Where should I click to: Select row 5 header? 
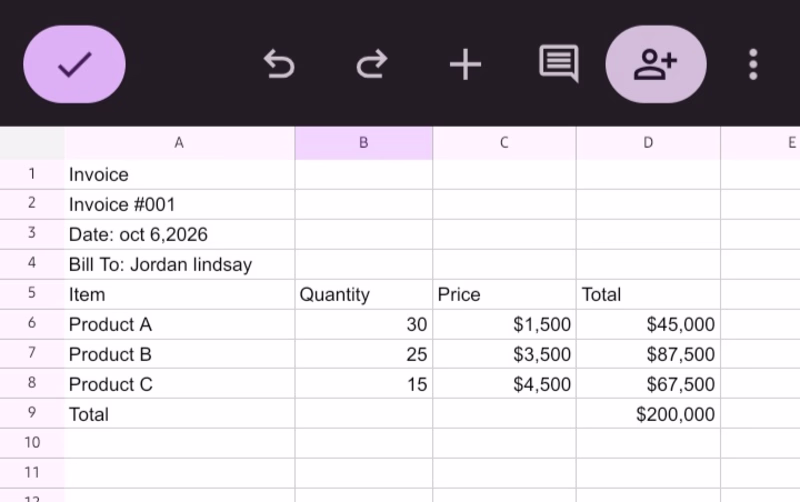point(32,294)
